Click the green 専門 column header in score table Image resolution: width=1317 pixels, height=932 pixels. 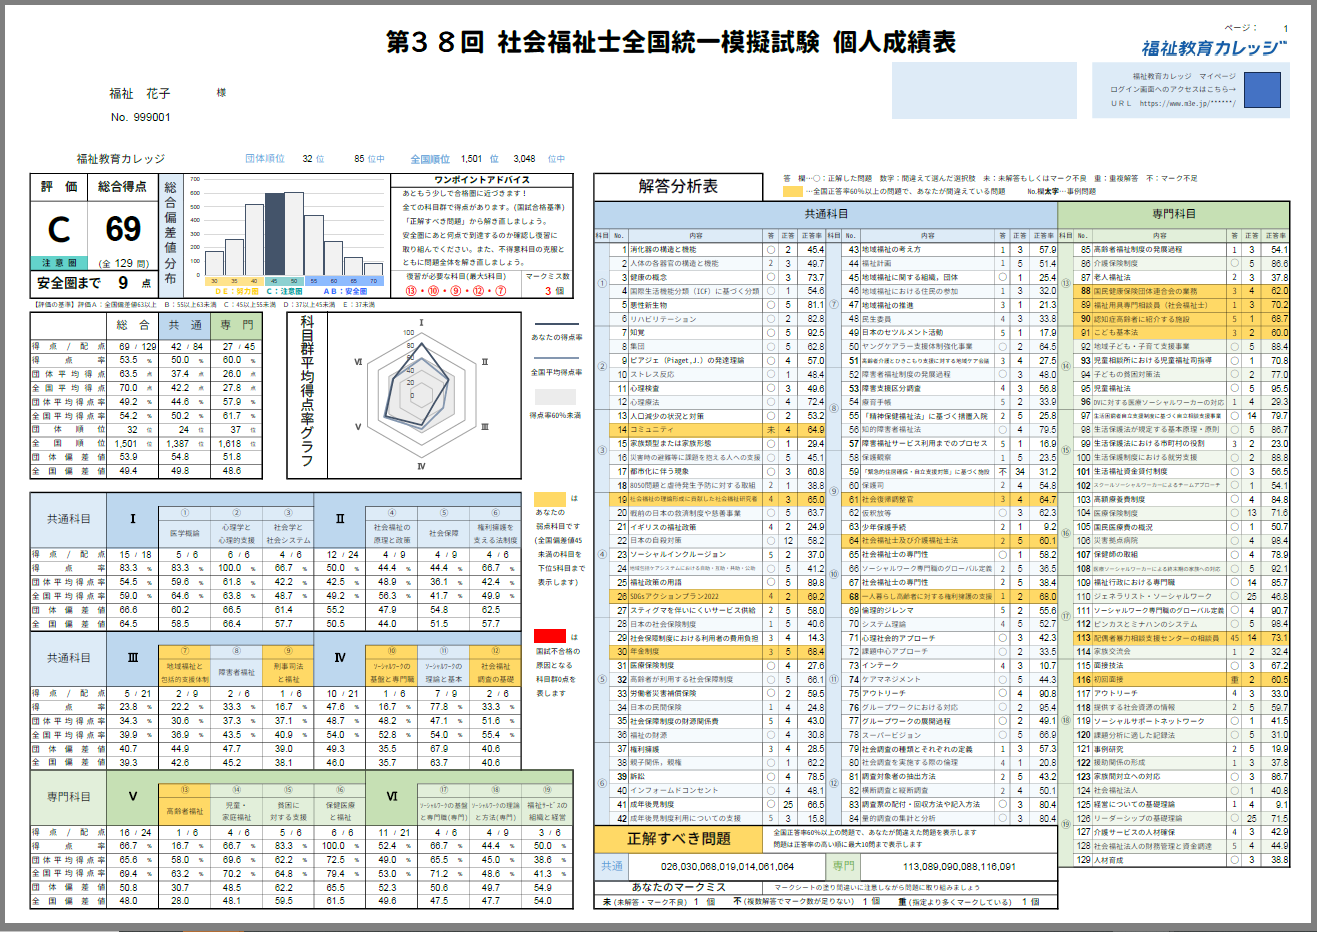(237, 325)
